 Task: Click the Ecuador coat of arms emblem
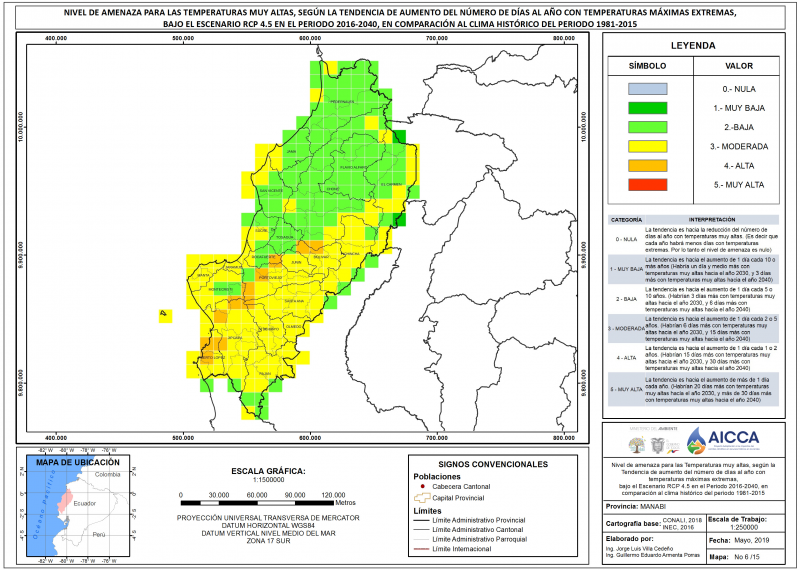click(658, 445)
